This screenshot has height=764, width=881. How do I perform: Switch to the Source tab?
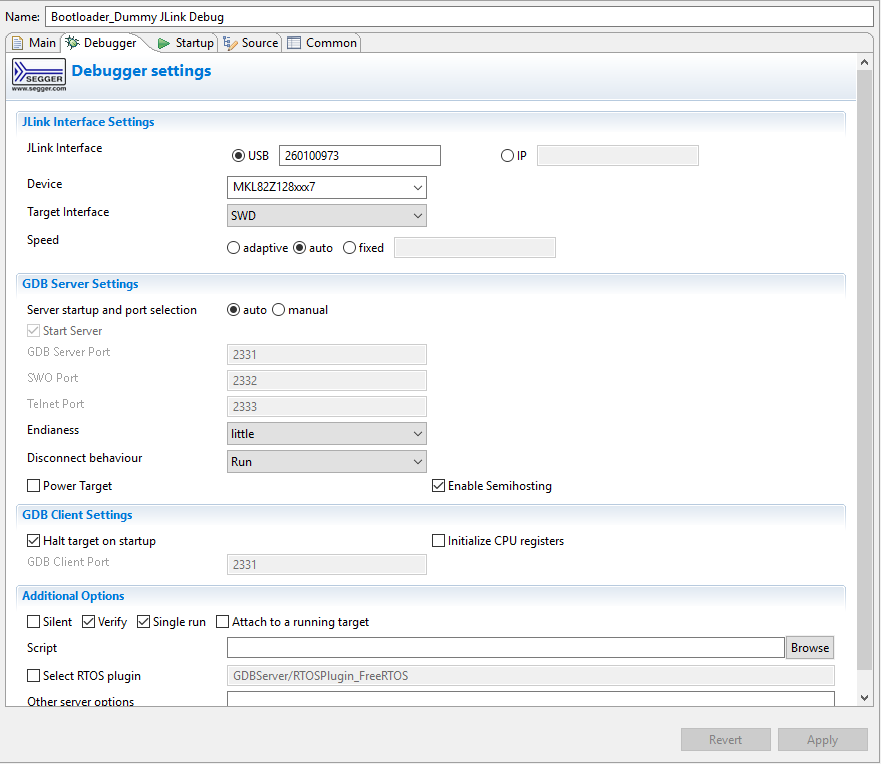(251, 43)
